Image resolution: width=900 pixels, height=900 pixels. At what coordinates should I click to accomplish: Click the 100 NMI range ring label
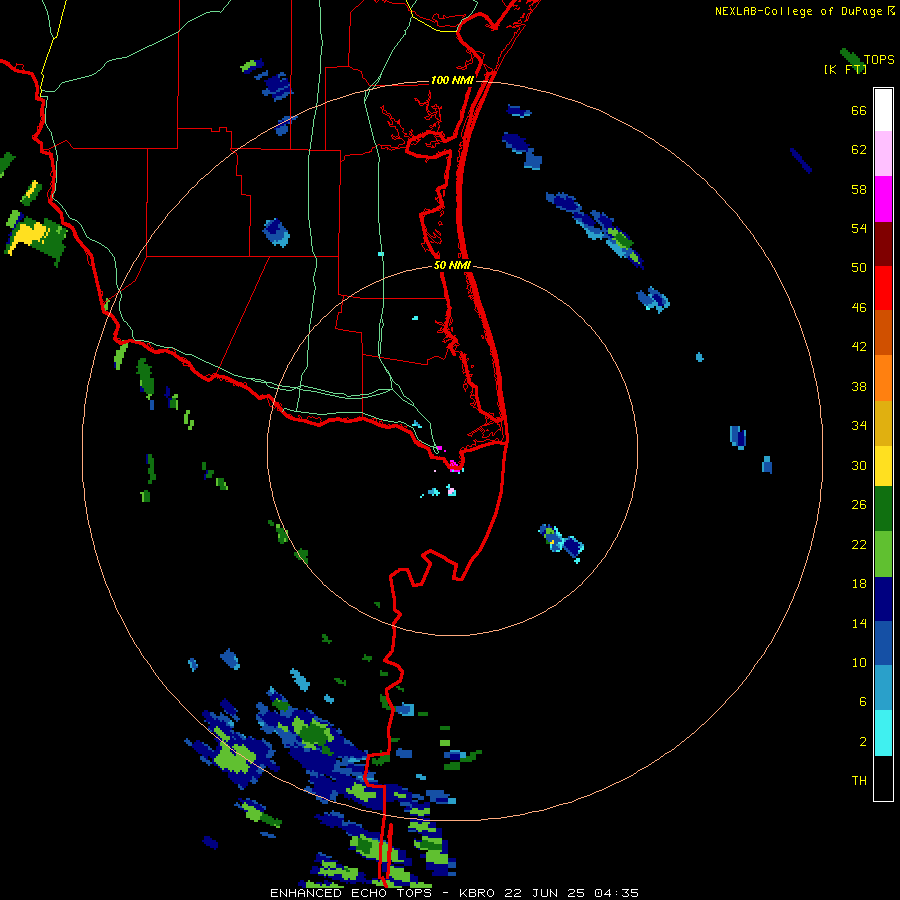452,80
